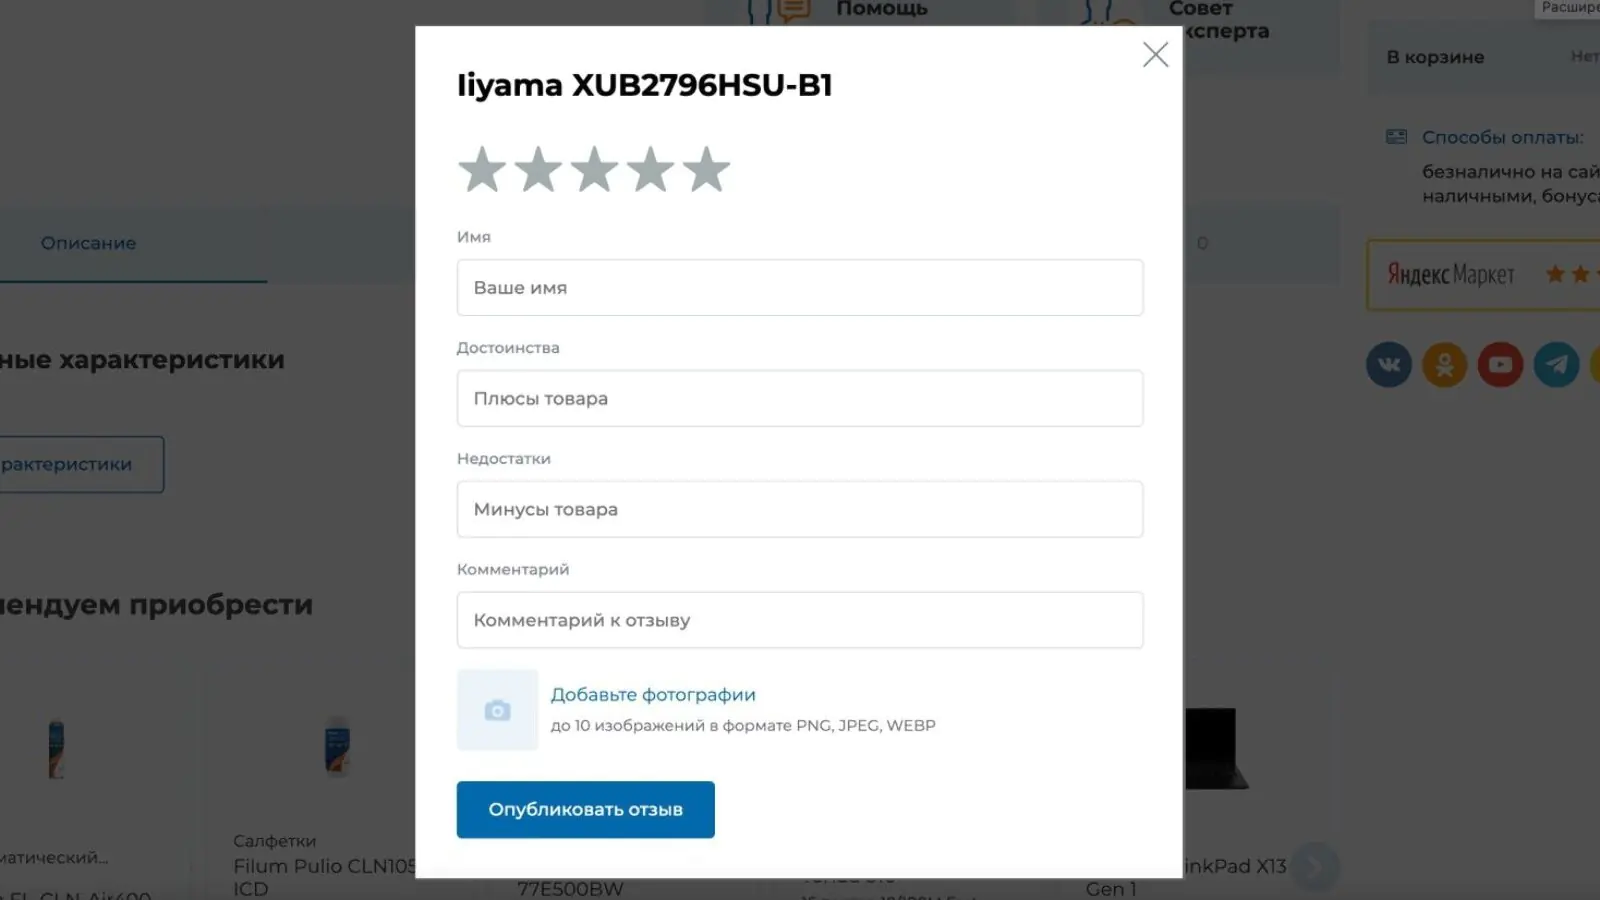
Task: Select the second rating star
Action: (538, 169)
